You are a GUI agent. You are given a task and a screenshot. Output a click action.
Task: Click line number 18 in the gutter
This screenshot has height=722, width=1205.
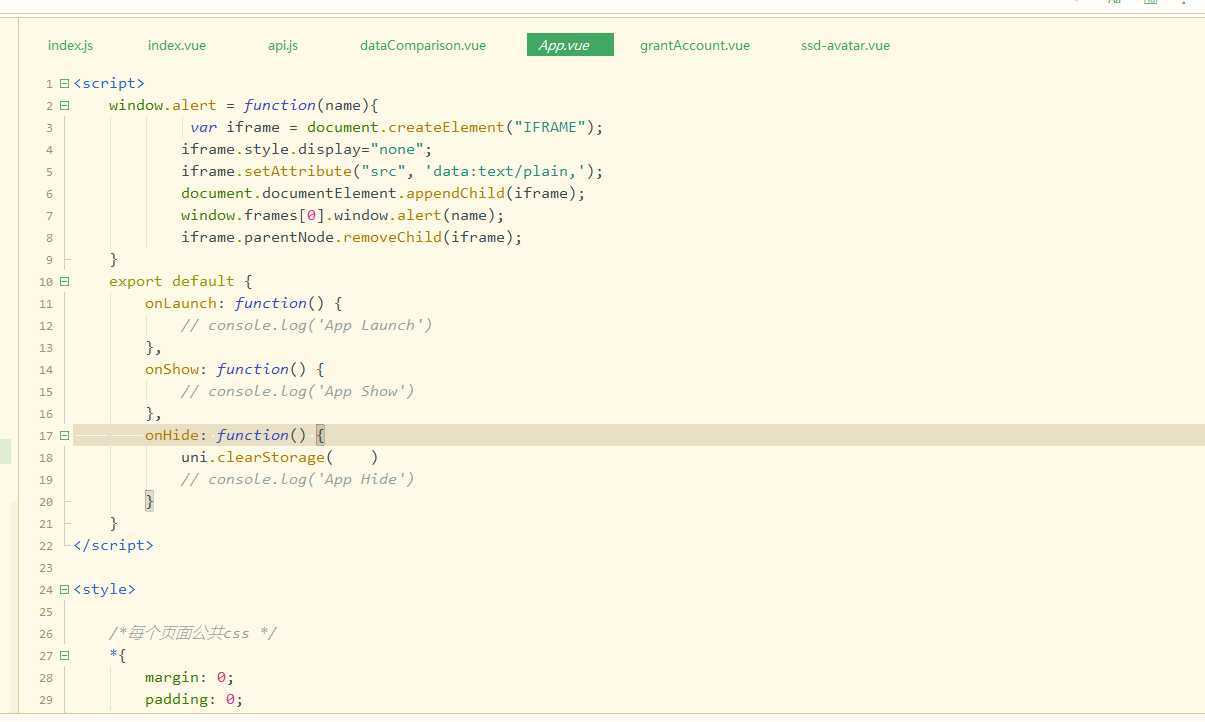46,458
